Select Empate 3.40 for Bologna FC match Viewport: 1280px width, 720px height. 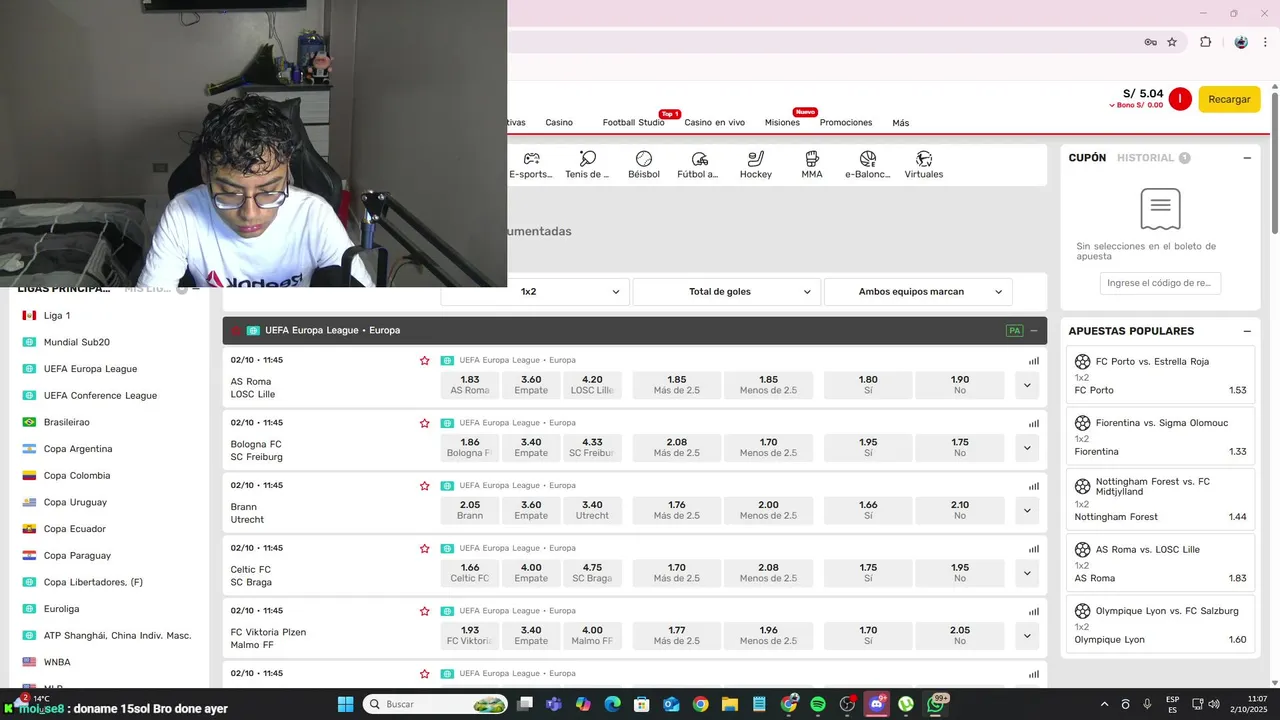[x=531, y=448]
